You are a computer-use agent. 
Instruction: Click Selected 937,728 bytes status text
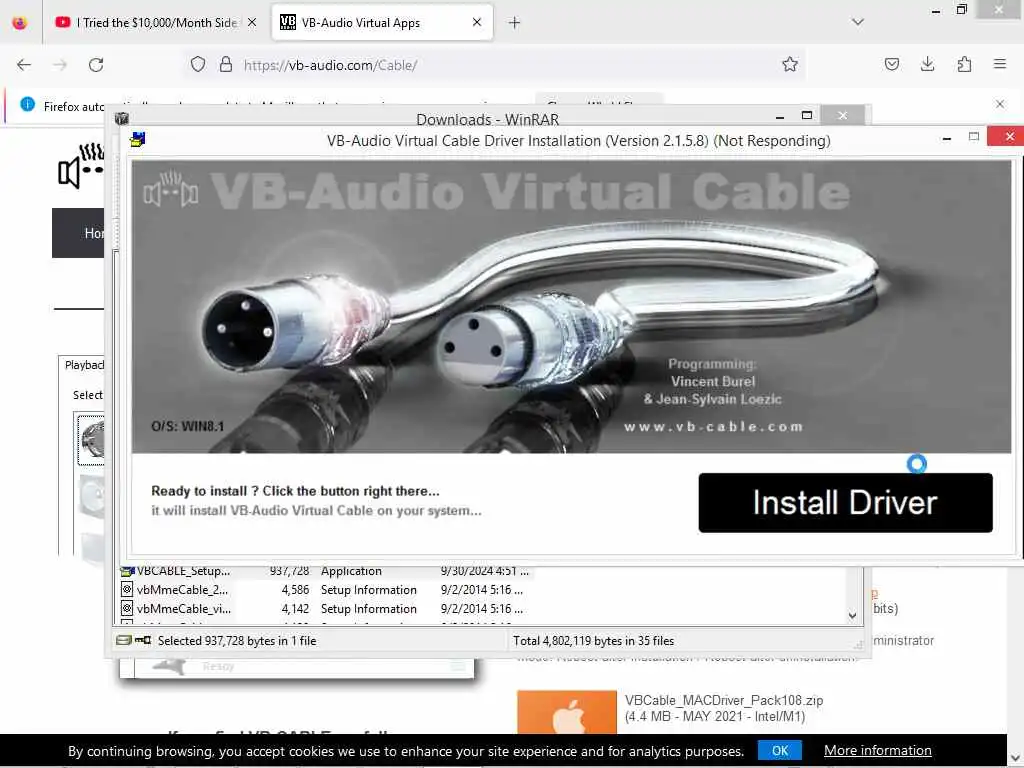coord(237,641)
